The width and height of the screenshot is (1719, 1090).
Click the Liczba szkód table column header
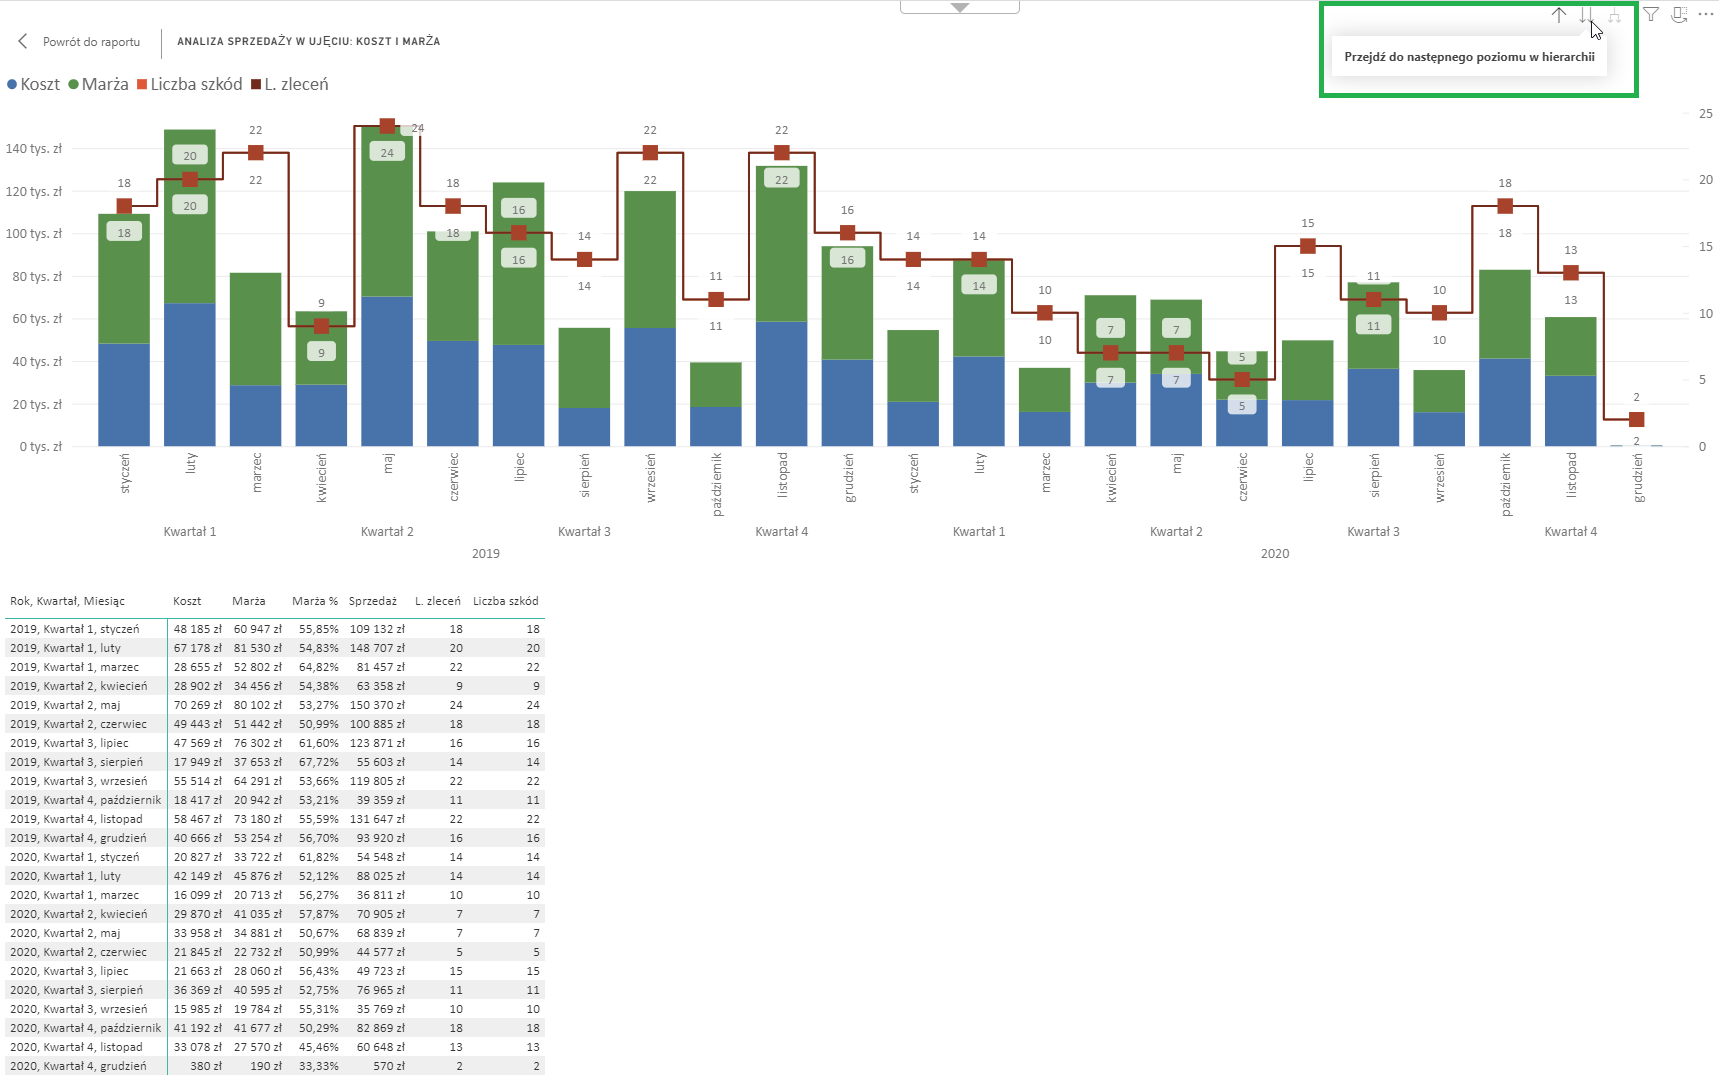[505, 602]
